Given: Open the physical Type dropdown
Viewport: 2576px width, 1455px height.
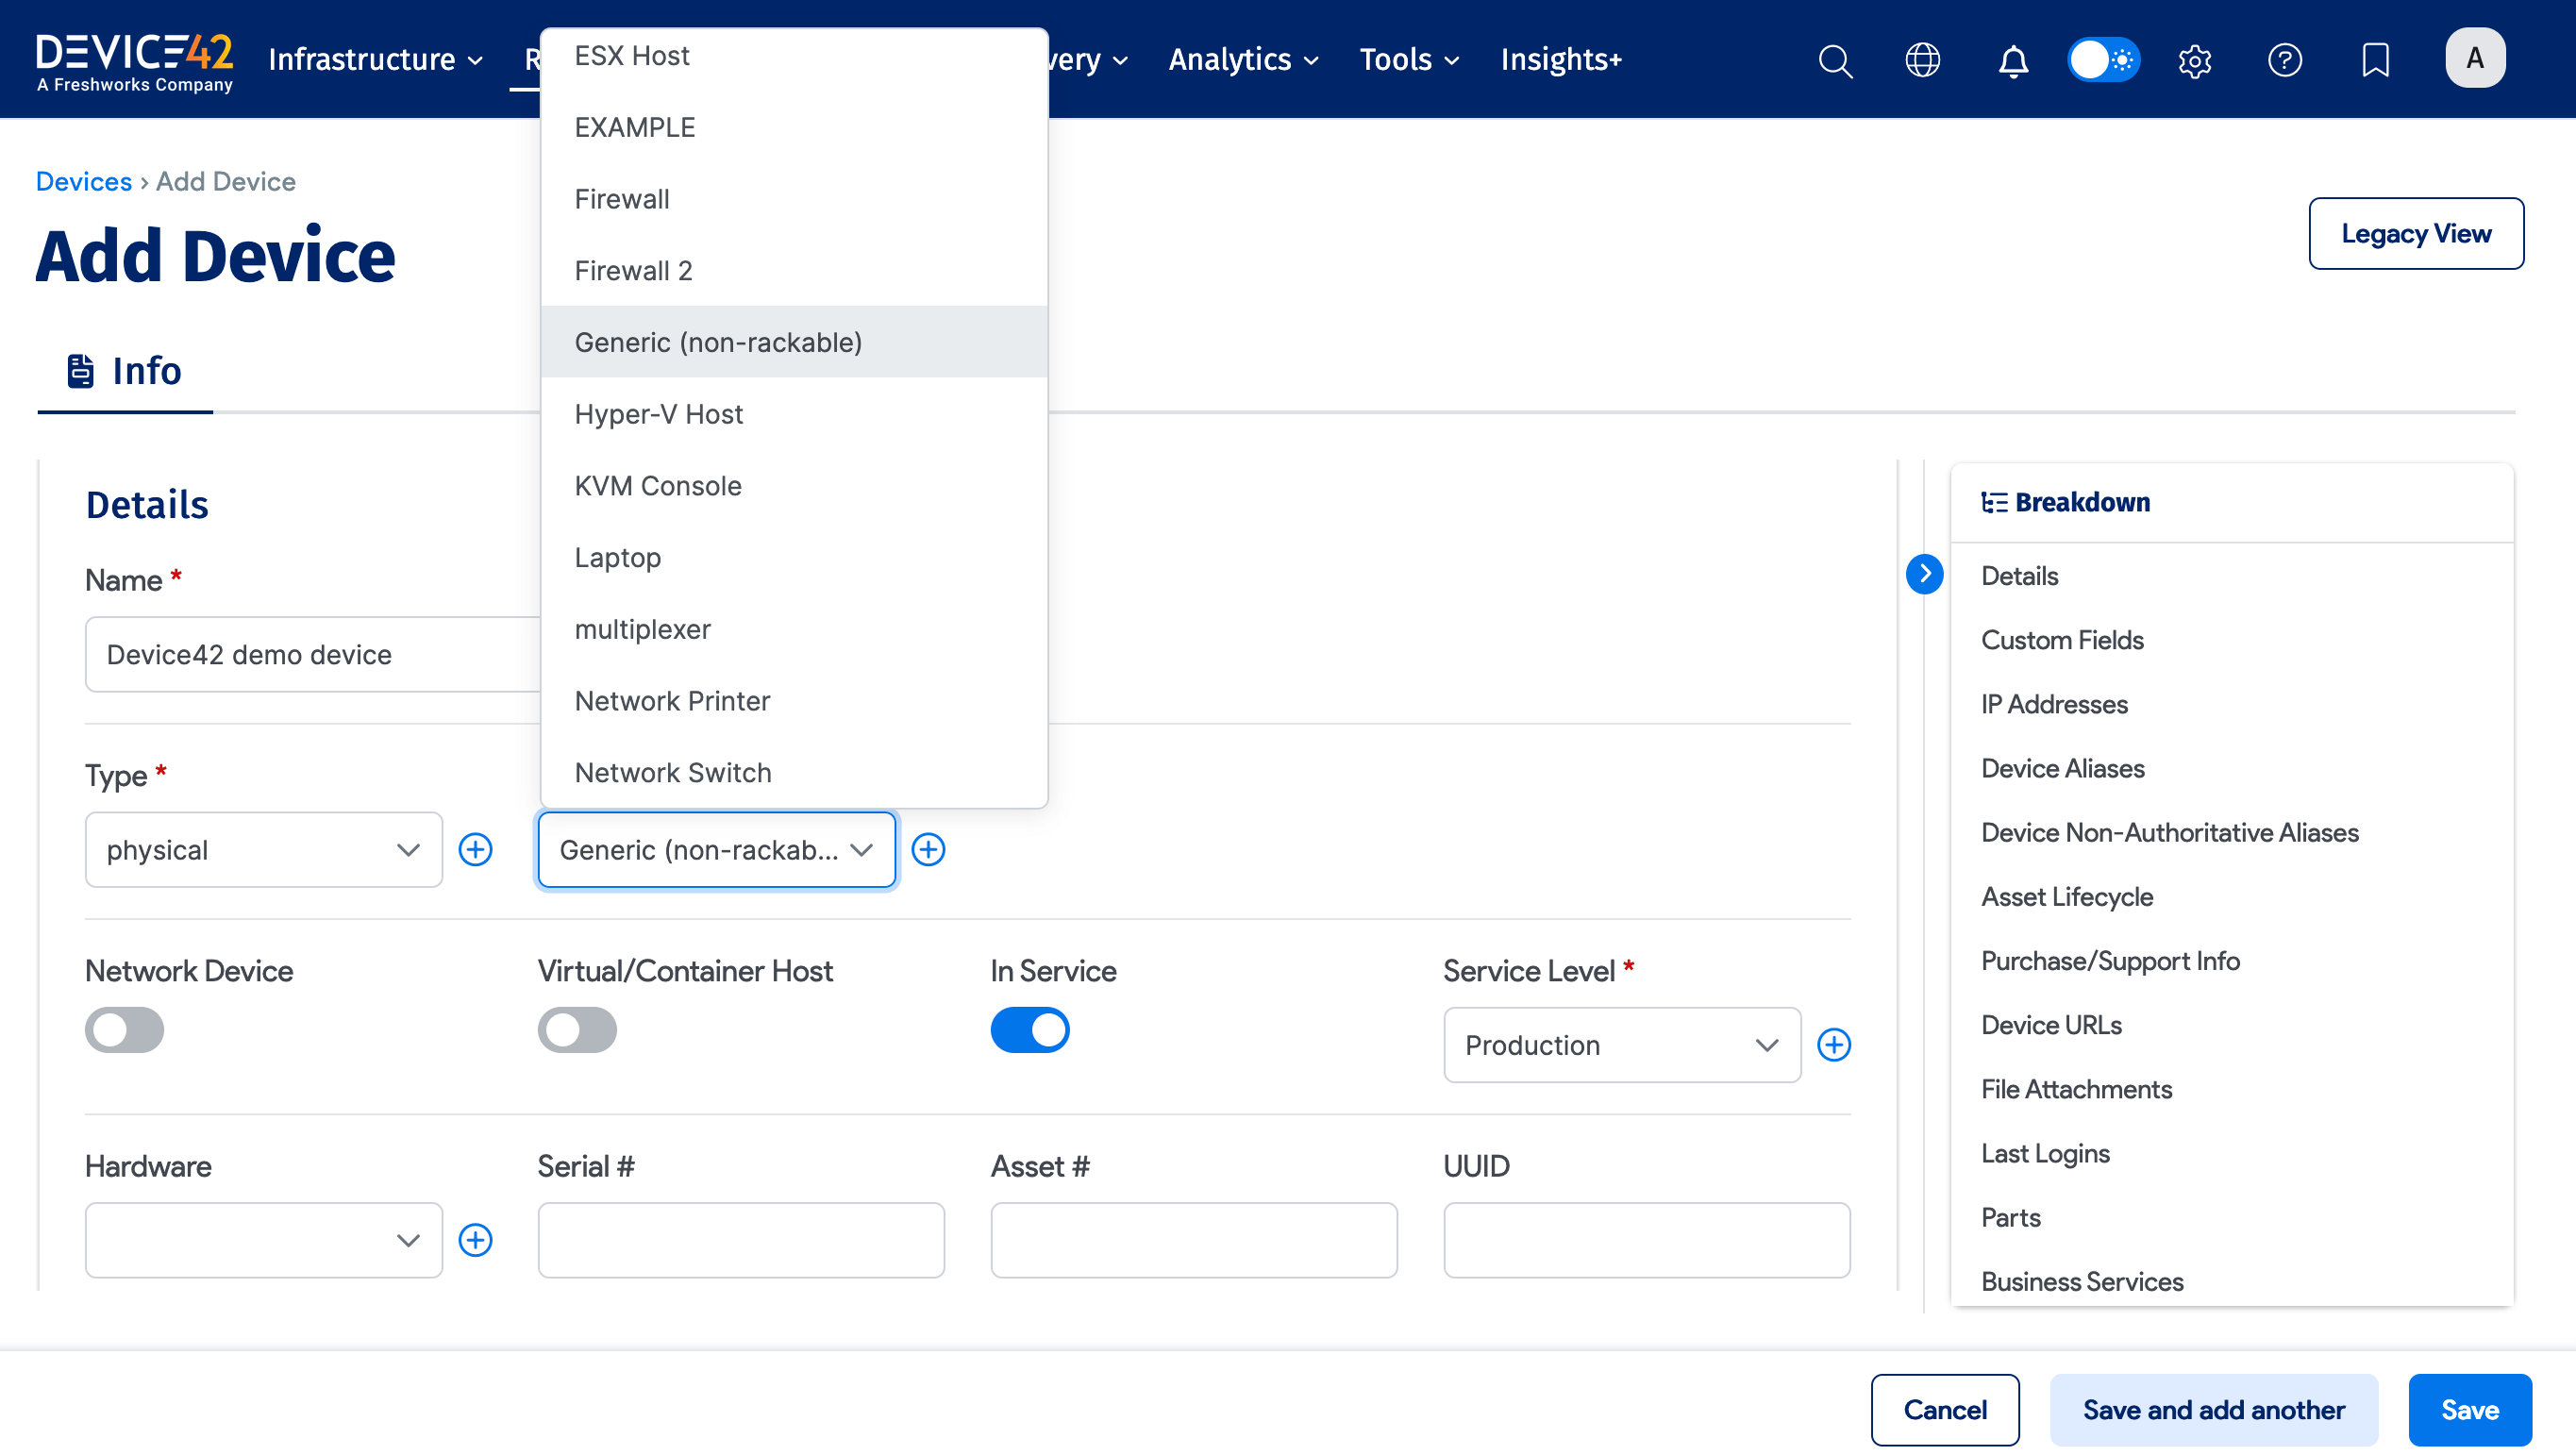Looking at the screenshot, I should [263, 850].
